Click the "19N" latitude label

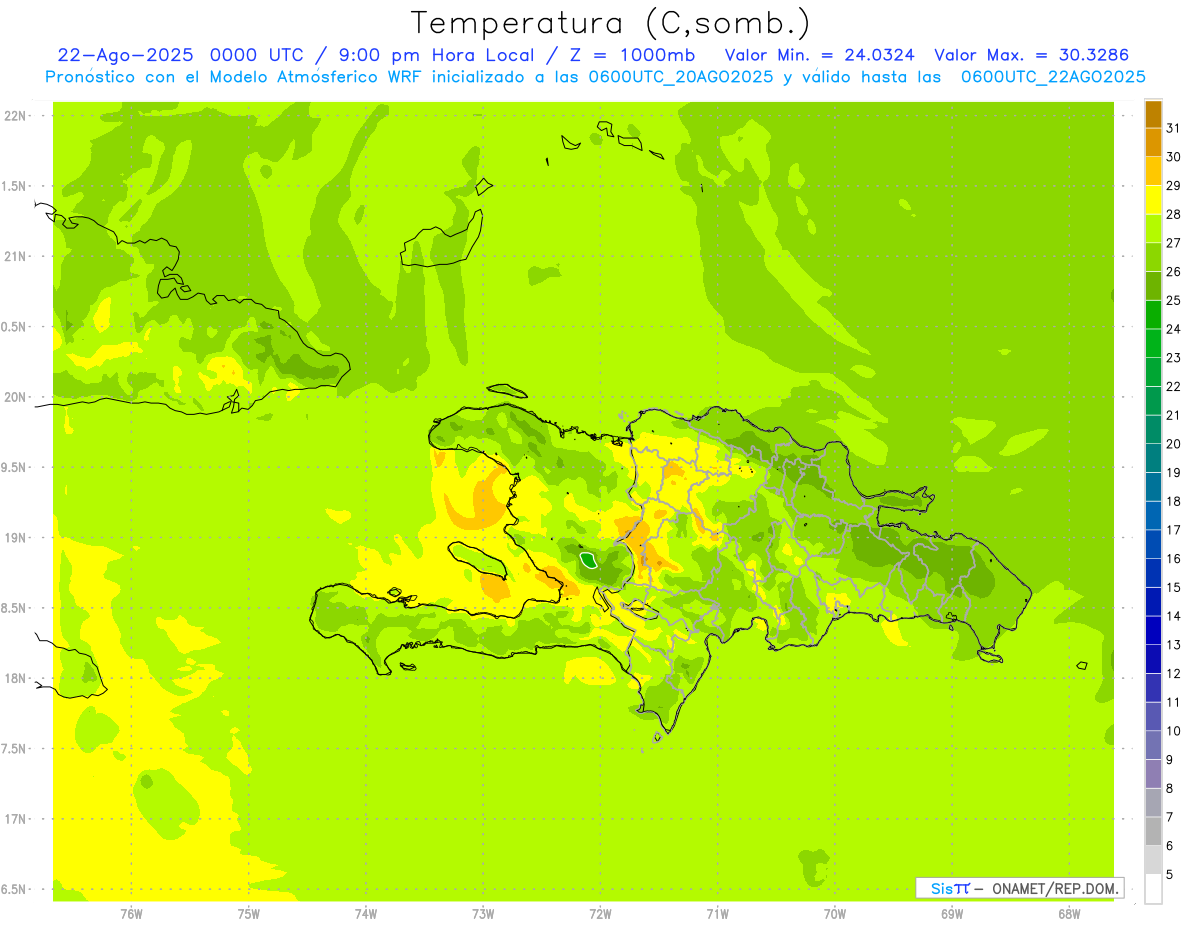point(15,537)
